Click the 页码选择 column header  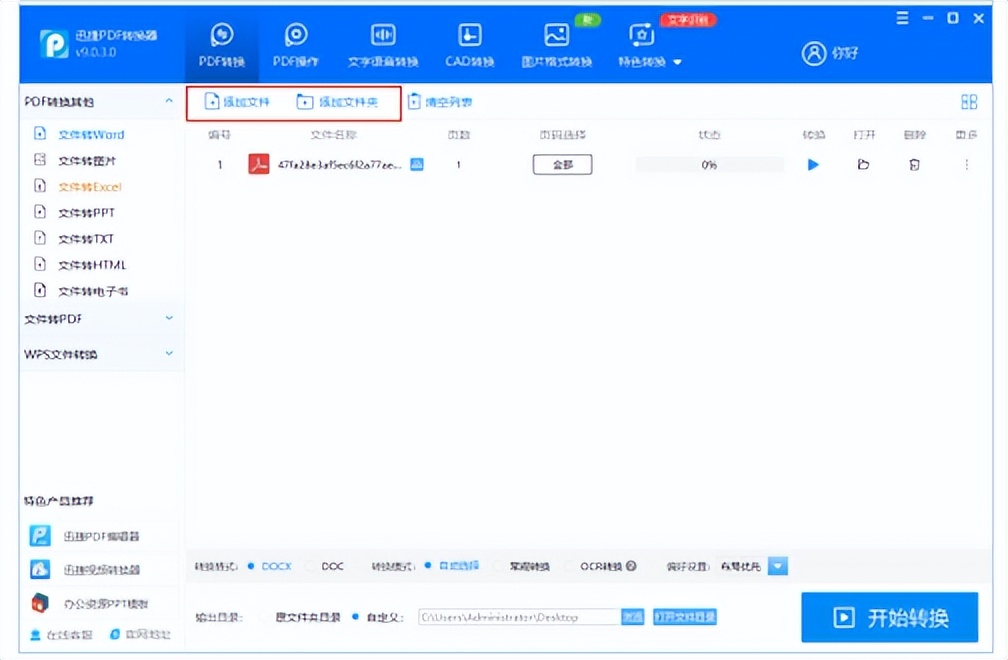[562, 134]
